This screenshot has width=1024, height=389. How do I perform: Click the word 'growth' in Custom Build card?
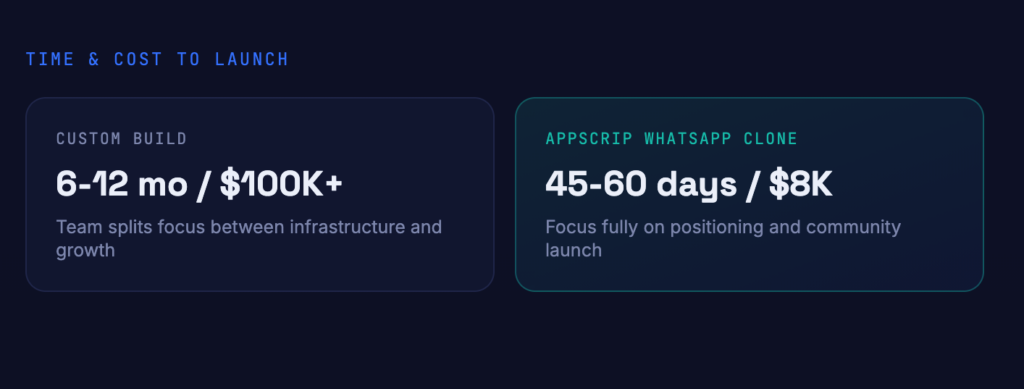pos(86,251)
